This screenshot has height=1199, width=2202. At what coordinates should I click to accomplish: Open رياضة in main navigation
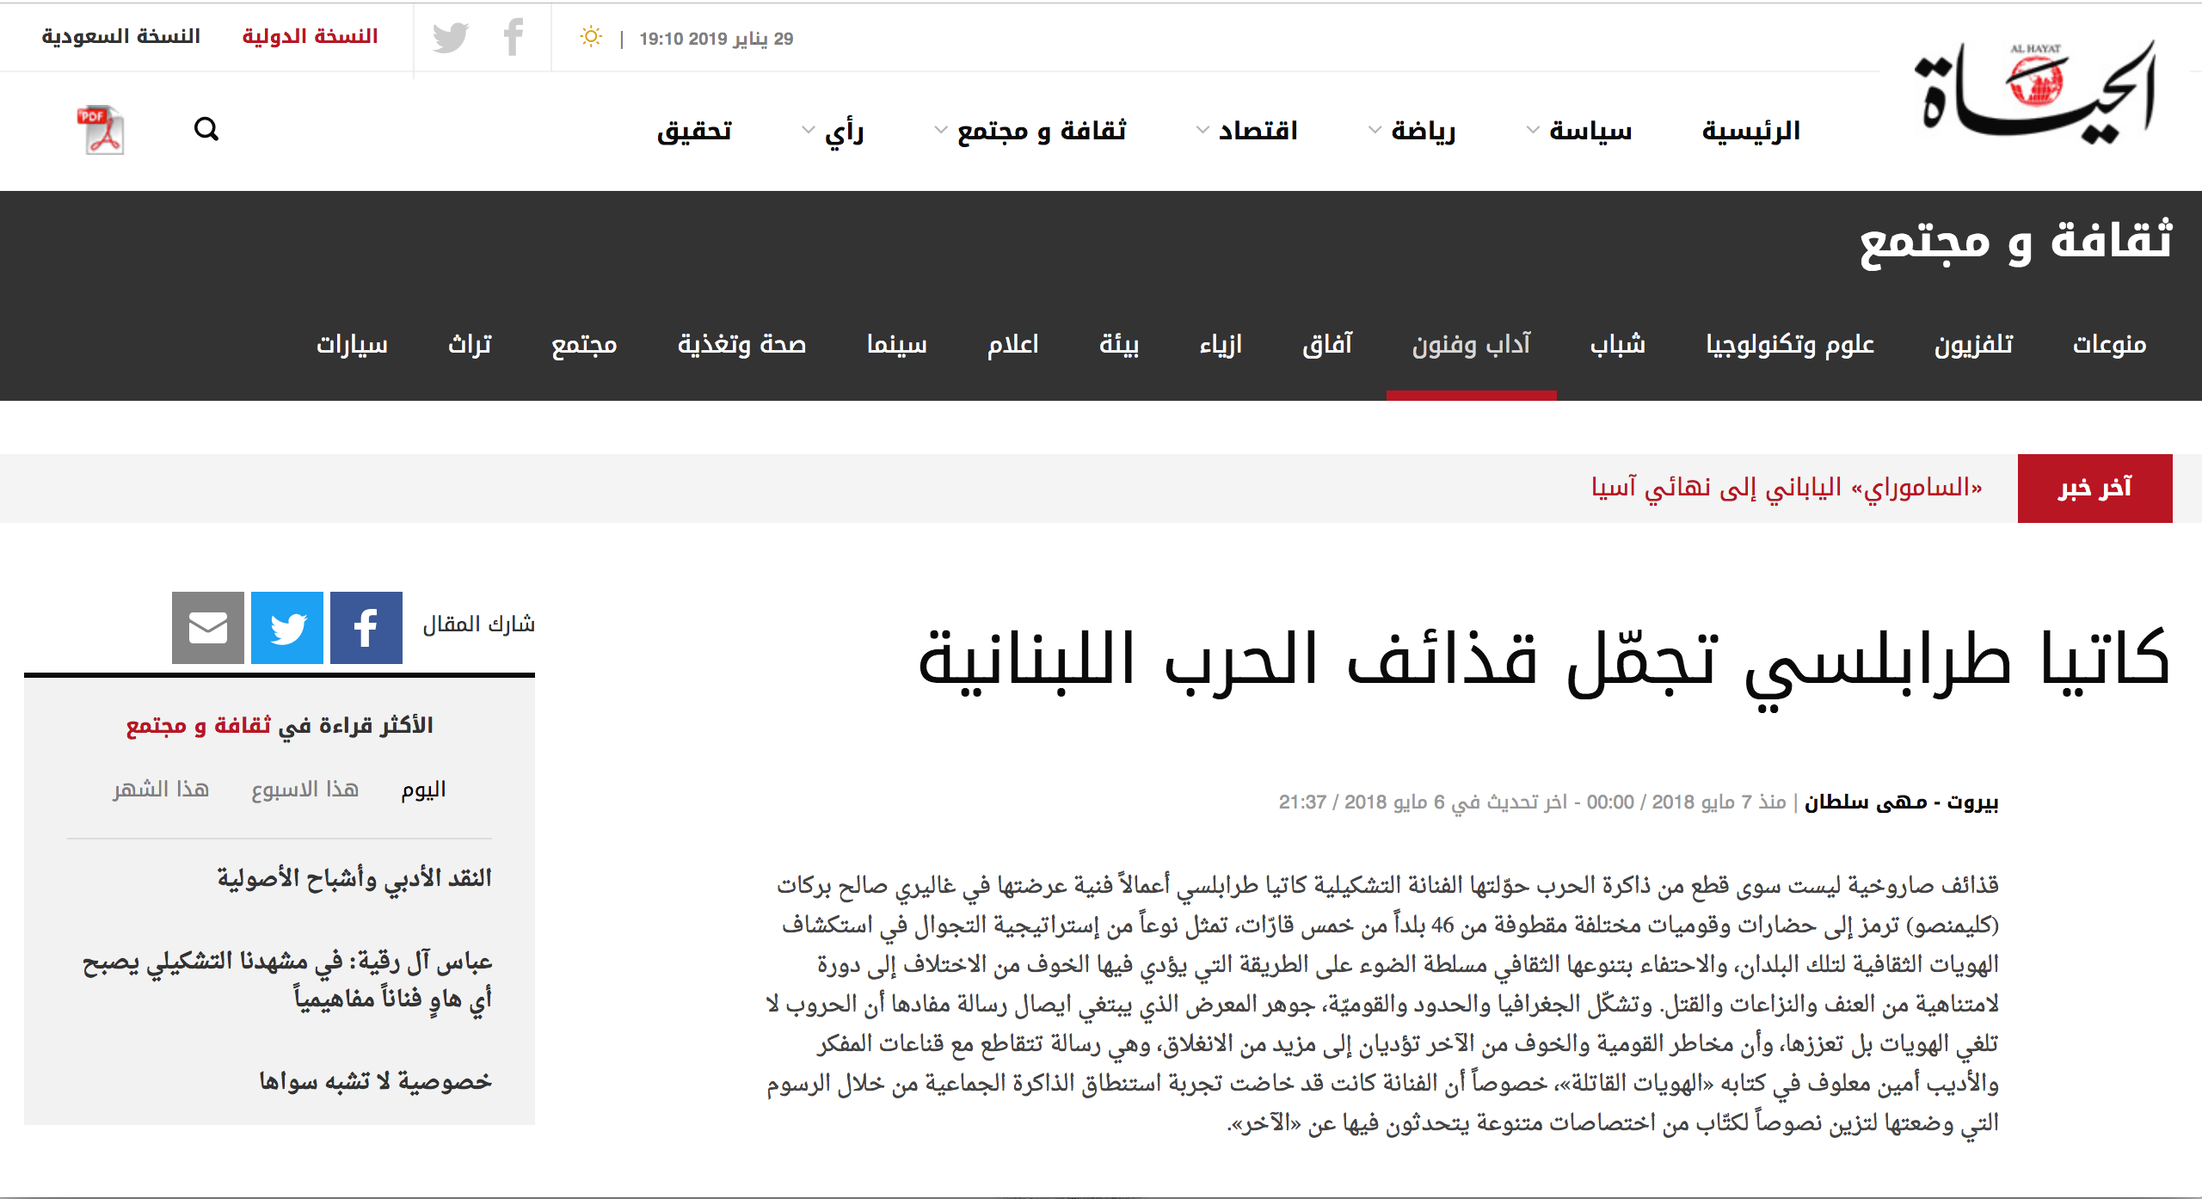pos(1423,131)
